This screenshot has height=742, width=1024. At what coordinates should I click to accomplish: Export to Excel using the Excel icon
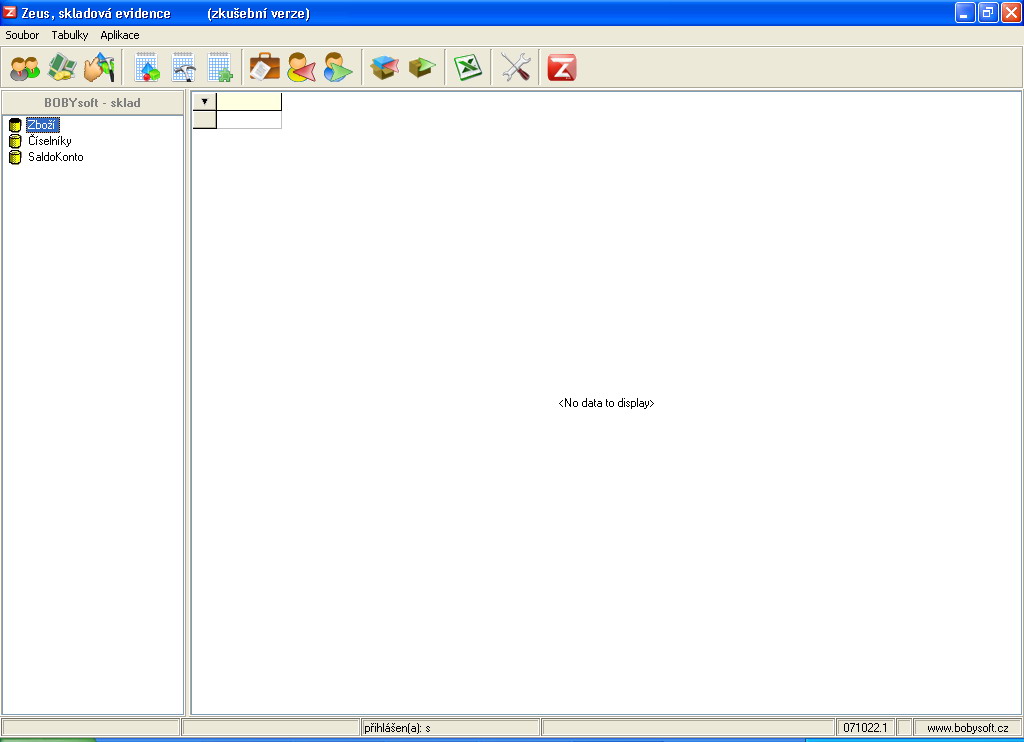tap(468, 67)
